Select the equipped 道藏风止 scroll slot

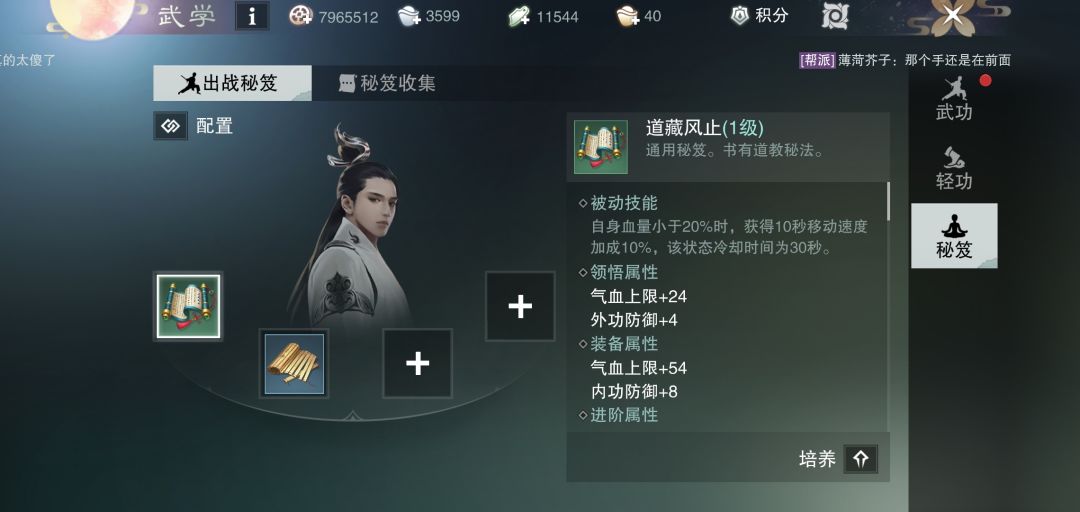(188, 306)
